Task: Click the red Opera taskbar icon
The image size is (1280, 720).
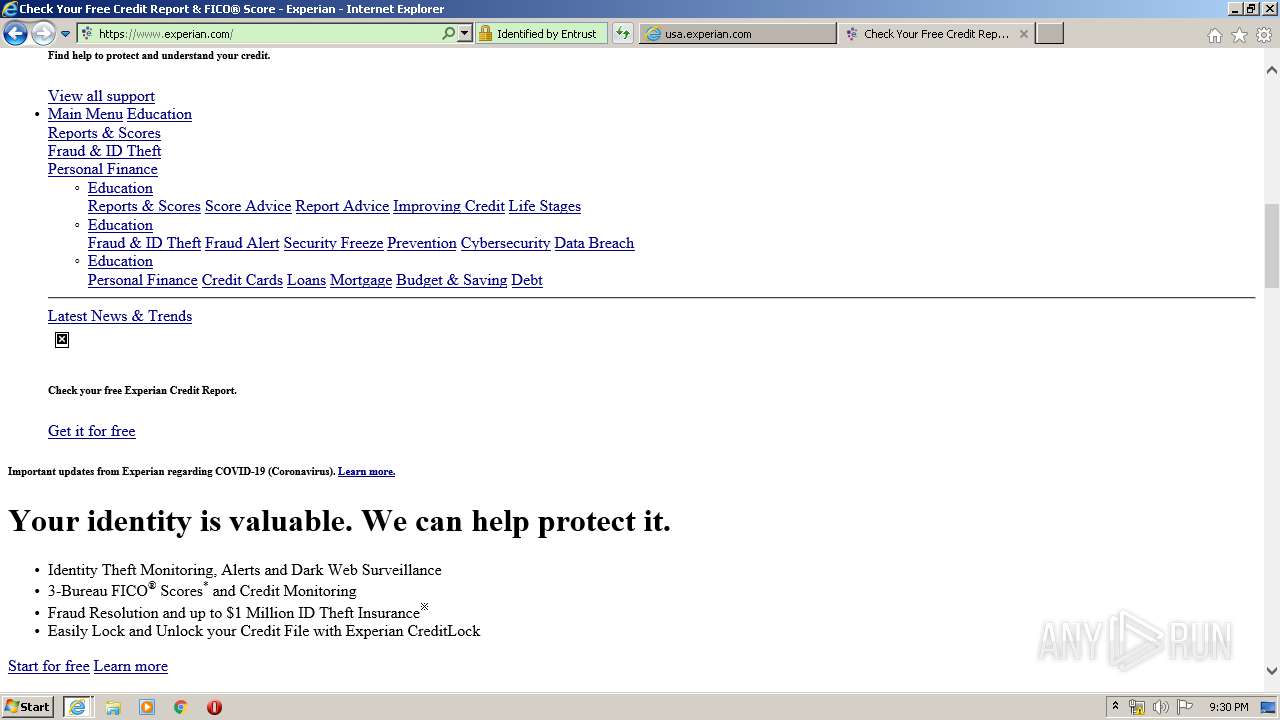Action: tap(214, 707)
